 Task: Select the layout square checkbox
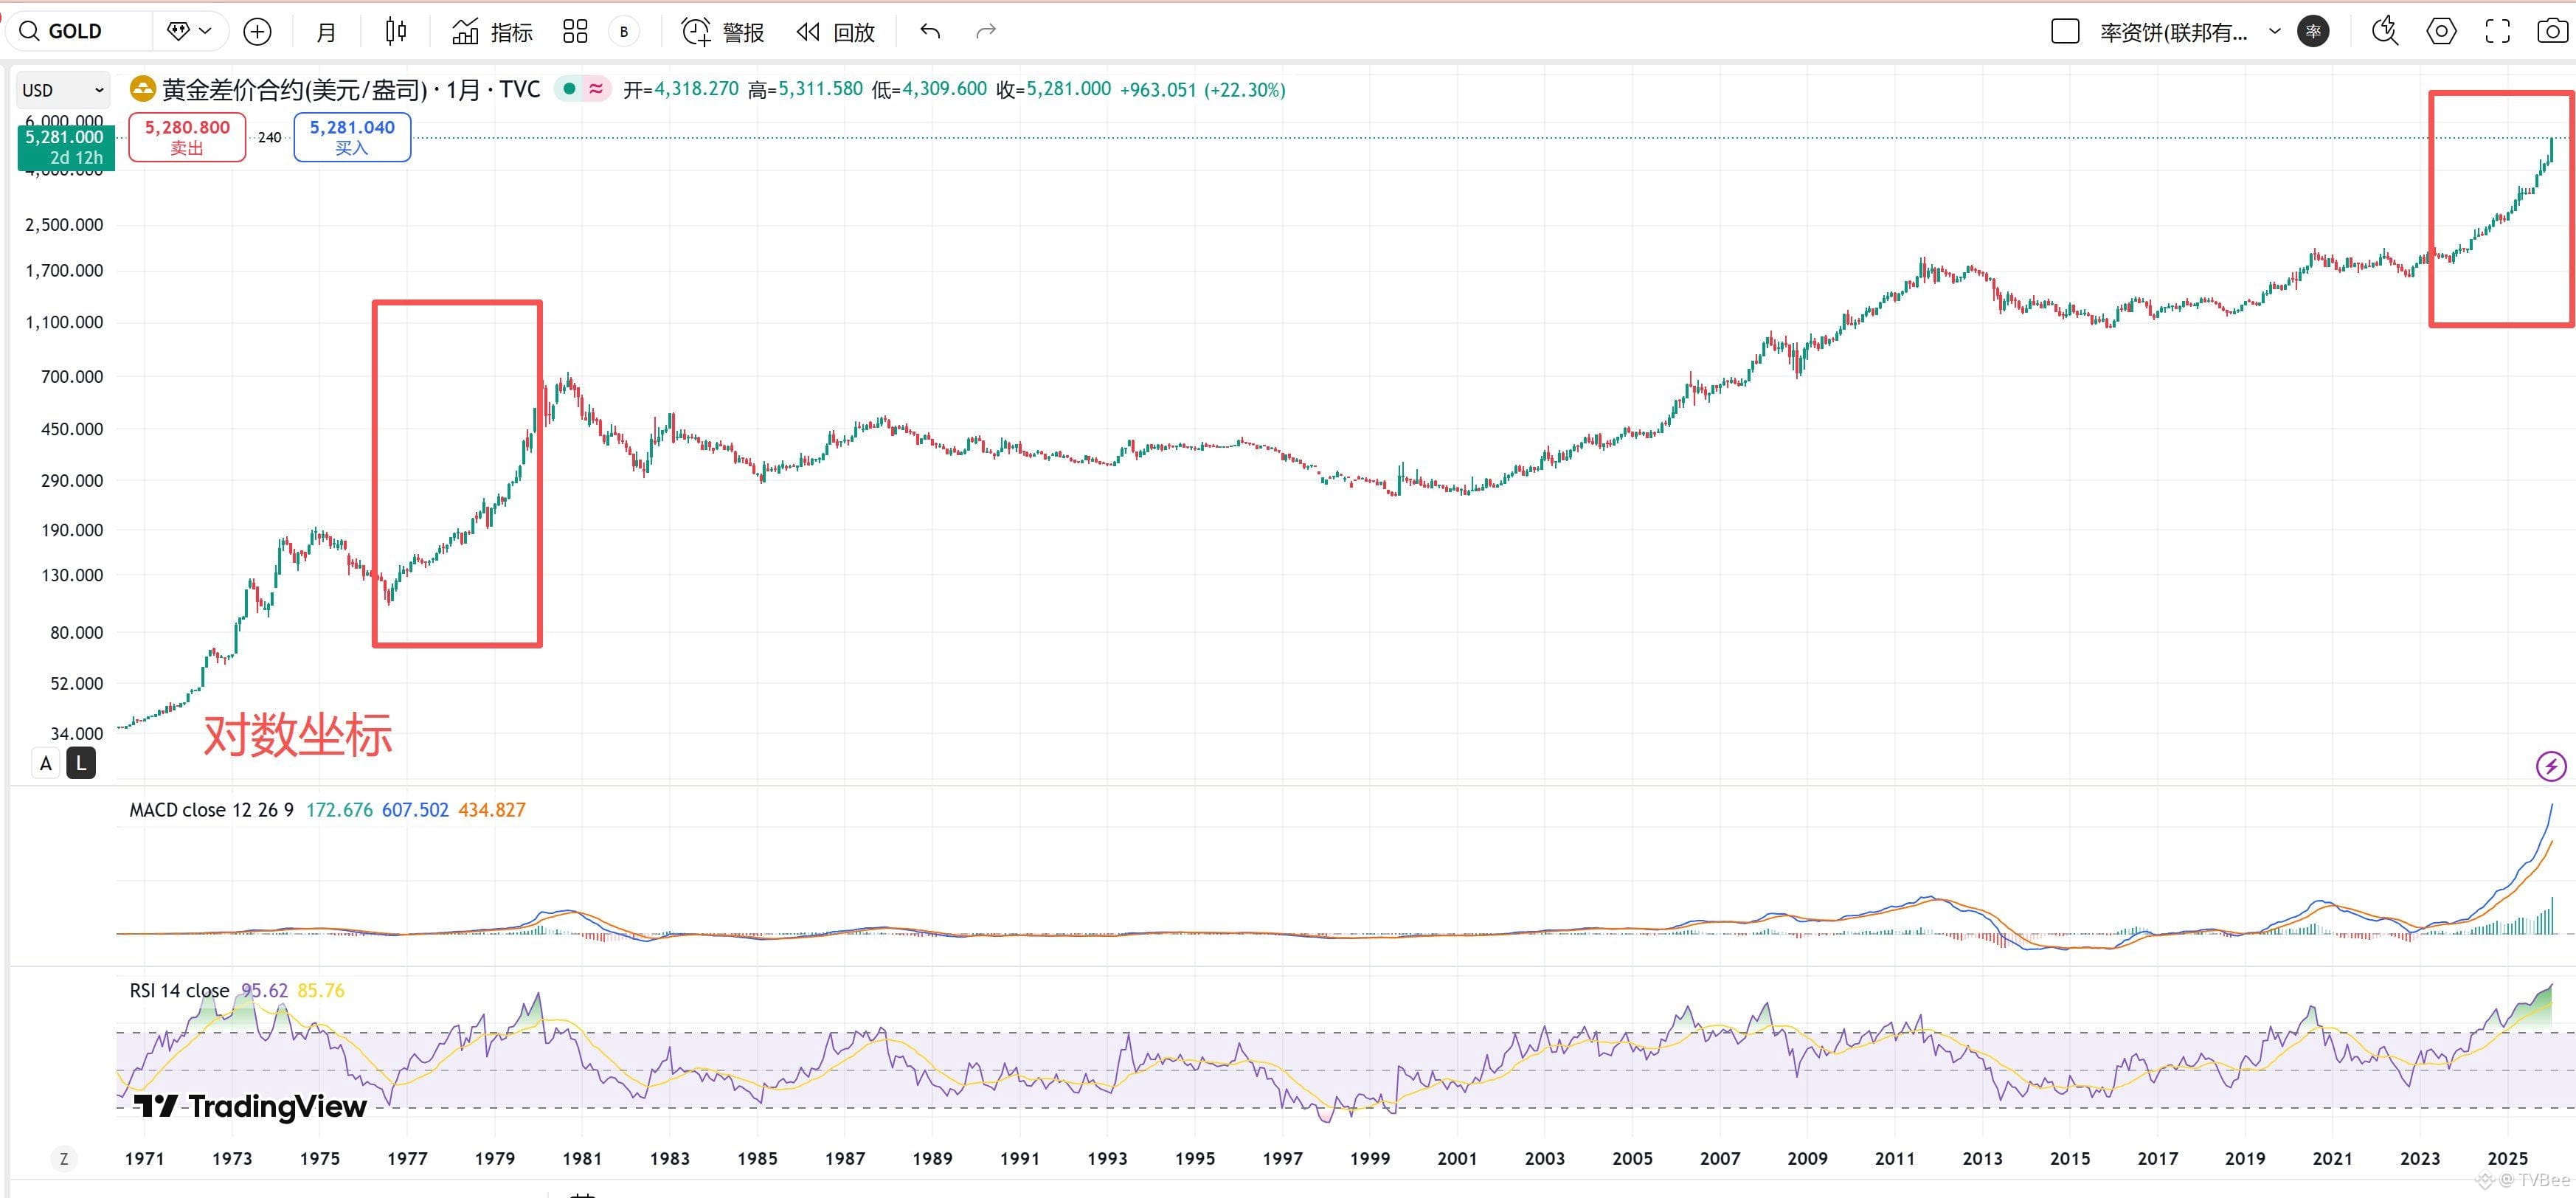2065,32
